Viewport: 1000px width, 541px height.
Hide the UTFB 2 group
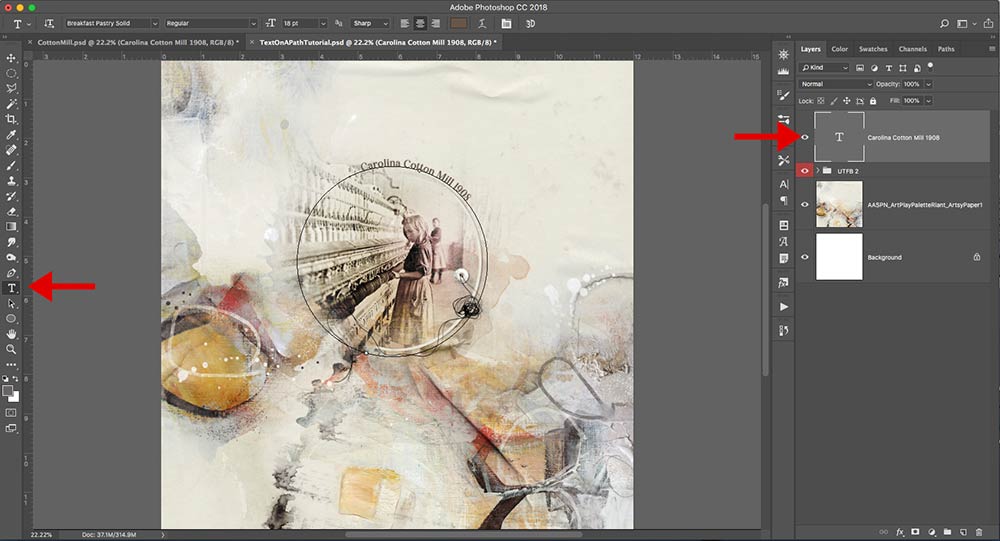click(x=804, y=171)
